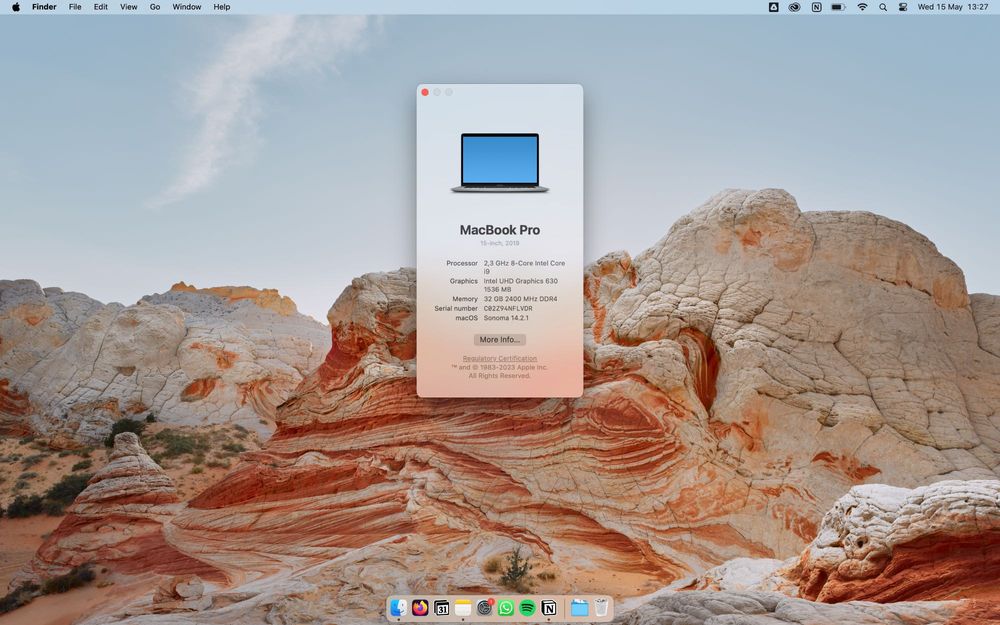Open the Edit menu
Image resolution: width=1000 pixels, height=625 pixels.
click(x=101, y=7)
